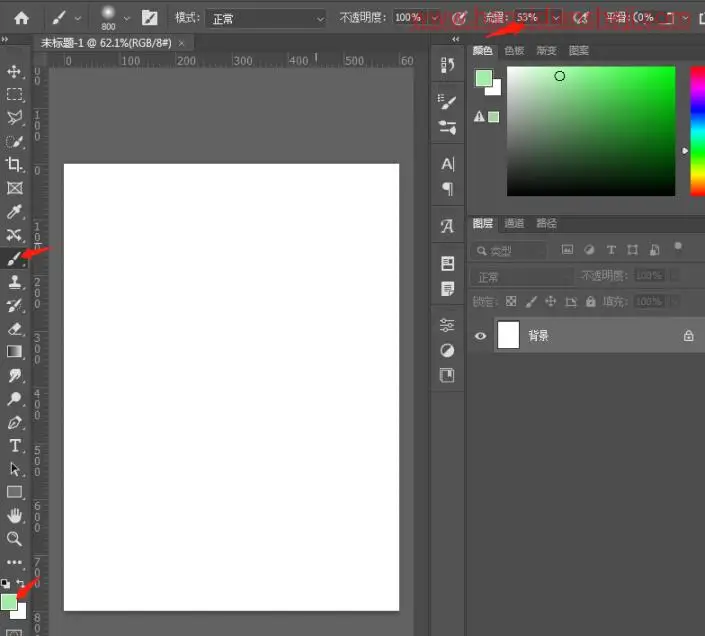Toggle lock transparent pixels in layers panel
This screenshot has width=705, height=636.
point(511,301)
